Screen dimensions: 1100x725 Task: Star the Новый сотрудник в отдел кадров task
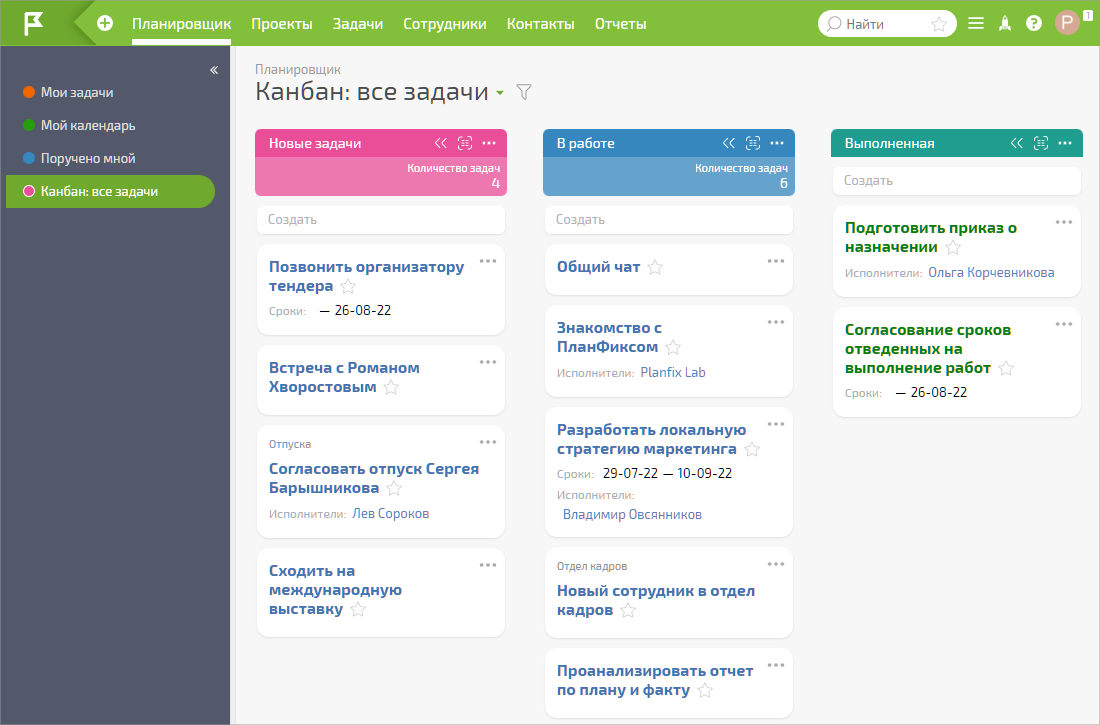pos(628,611)
